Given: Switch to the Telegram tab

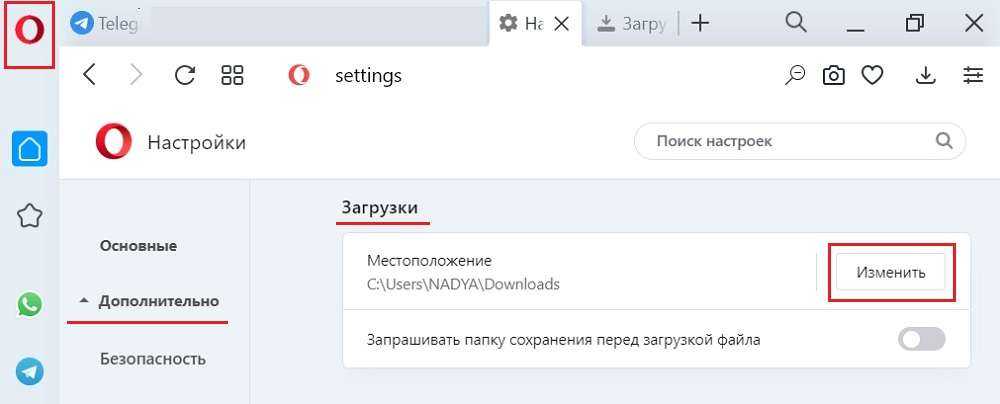Looking at the screenshot, I should coord(104,23).
